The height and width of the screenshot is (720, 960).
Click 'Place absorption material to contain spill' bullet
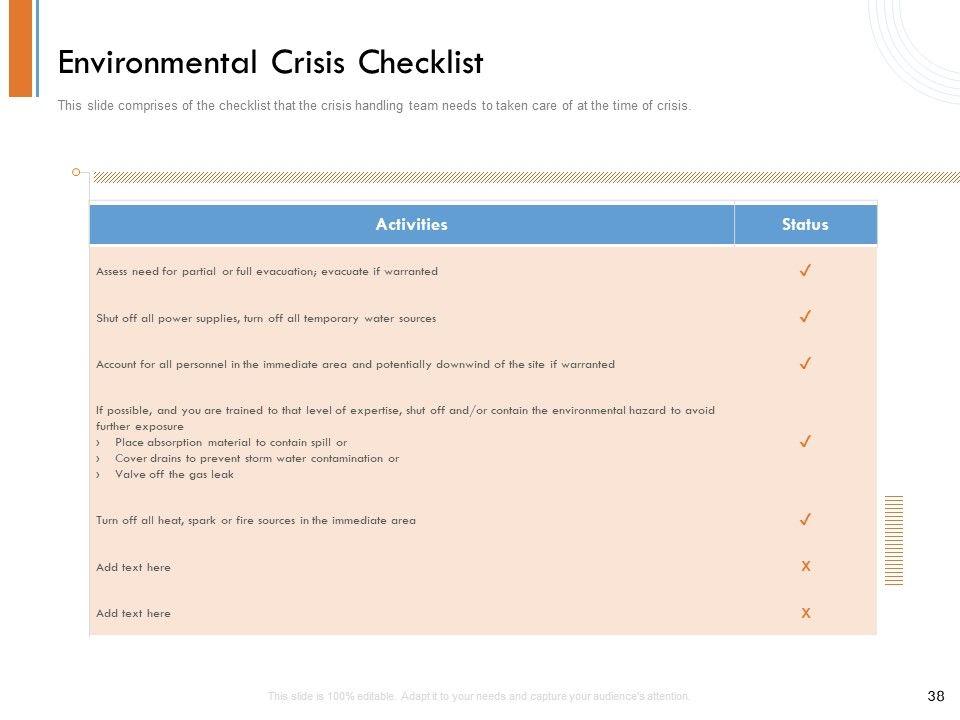click(x=231, y=442)
